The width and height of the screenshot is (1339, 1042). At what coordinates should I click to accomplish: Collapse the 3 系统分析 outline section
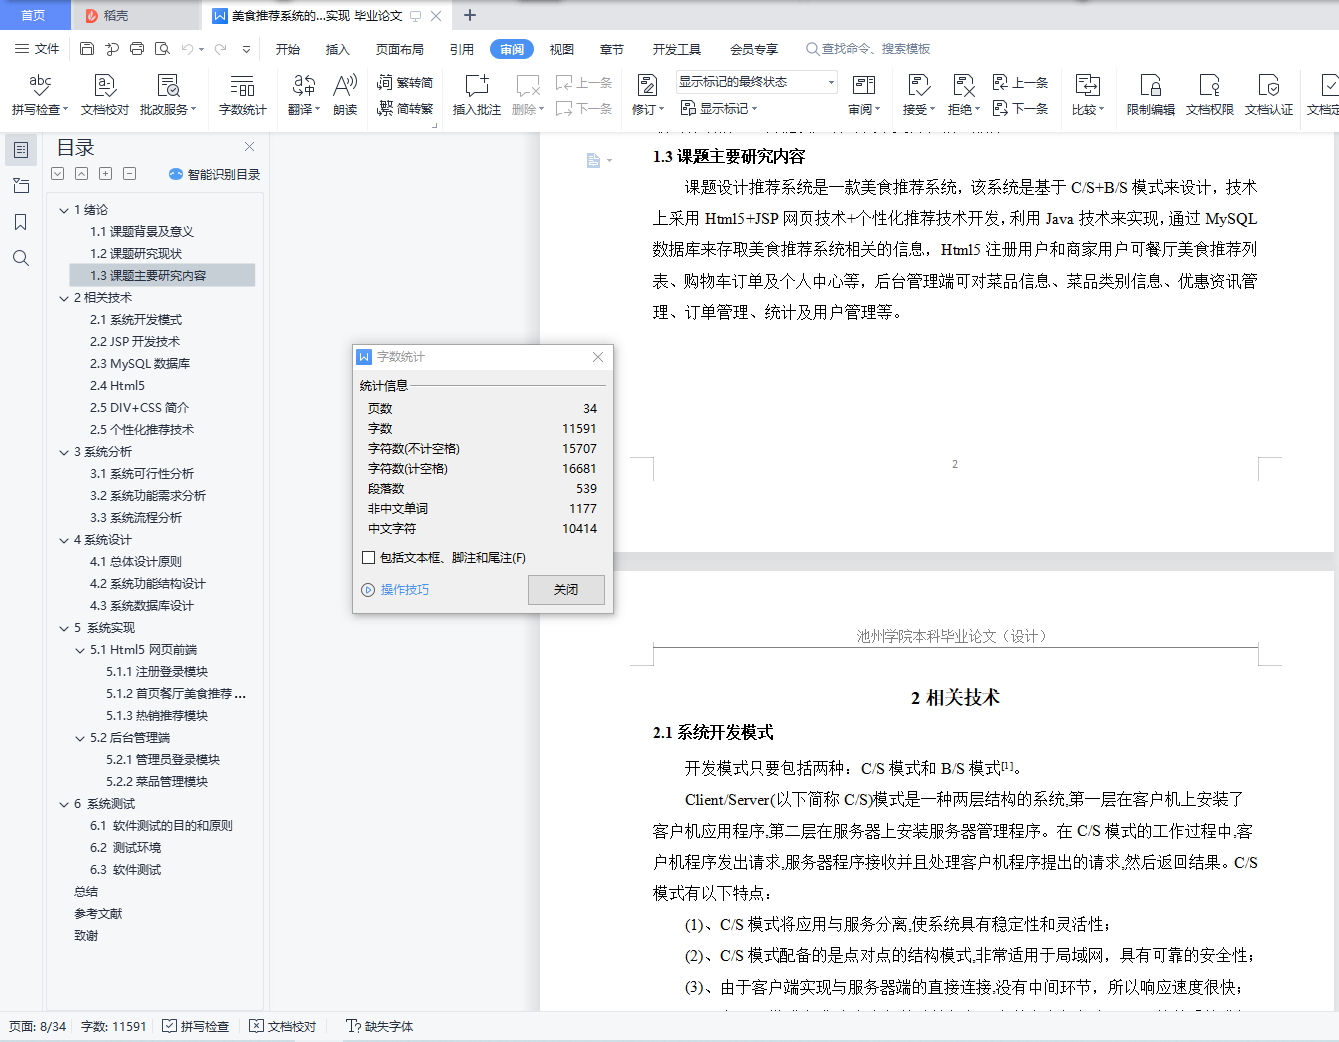64,452
